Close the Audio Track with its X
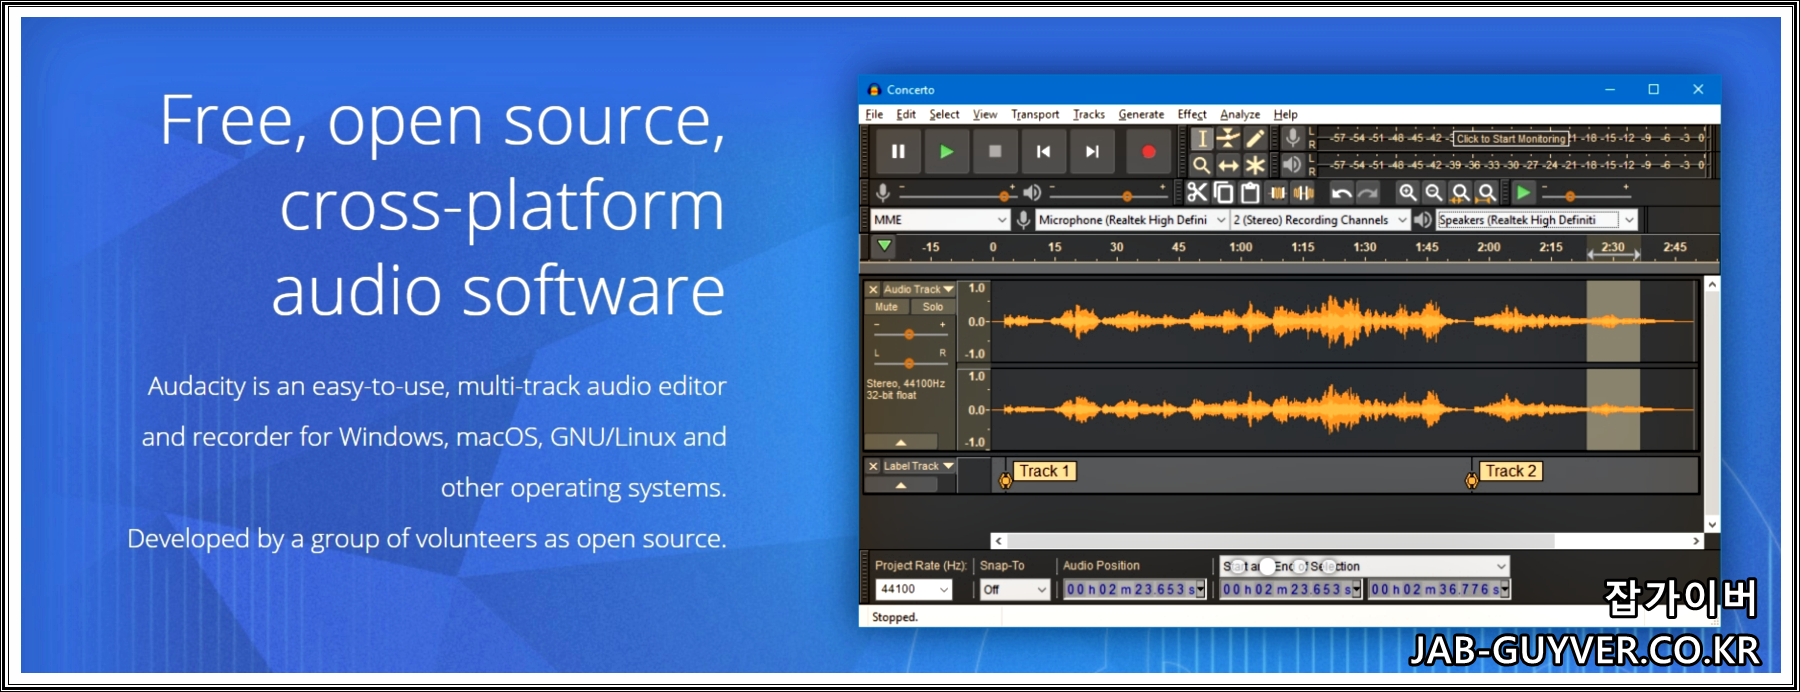This screenshot has height=692, width=1800. coord(873,289)
